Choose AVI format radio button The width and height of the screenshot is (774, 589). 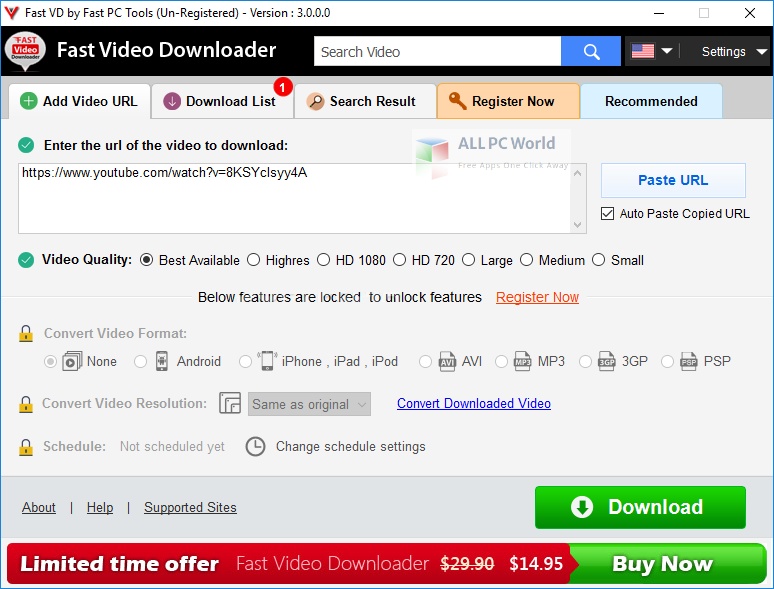425,361
